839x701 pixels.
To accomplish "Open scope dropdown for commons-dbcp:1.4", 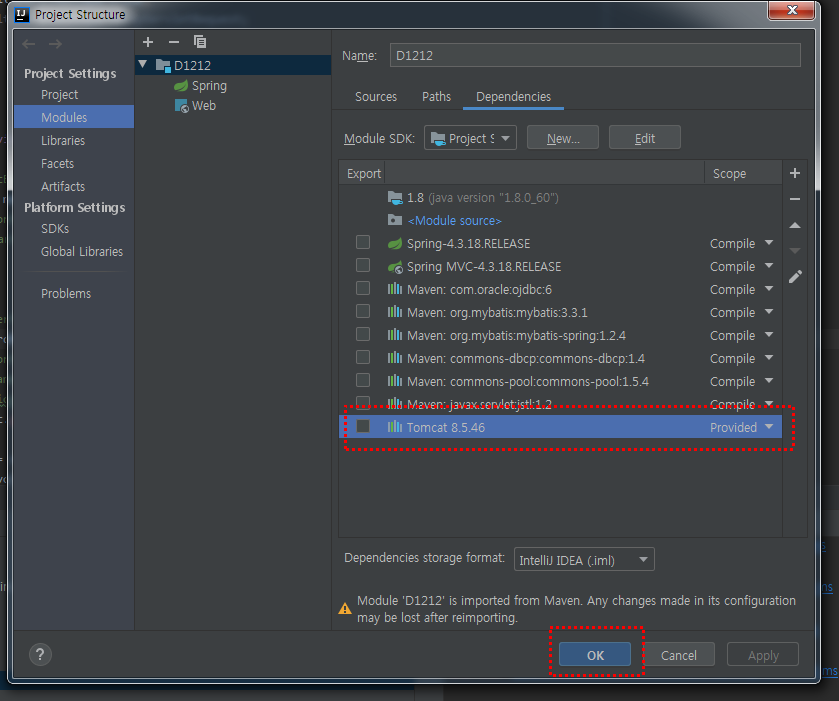I will (769, 358).
